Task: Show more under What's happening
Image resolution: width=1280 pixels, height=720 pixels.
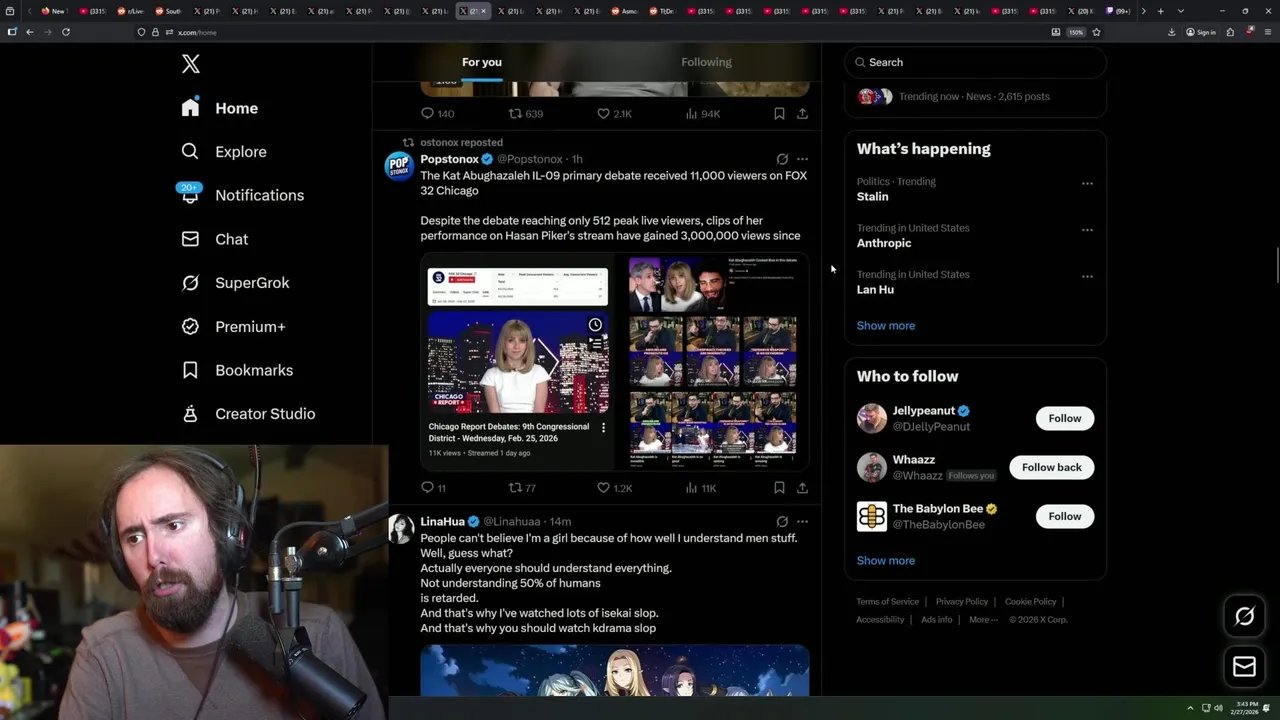Action: pyautogui.click(x=885, y=326)
